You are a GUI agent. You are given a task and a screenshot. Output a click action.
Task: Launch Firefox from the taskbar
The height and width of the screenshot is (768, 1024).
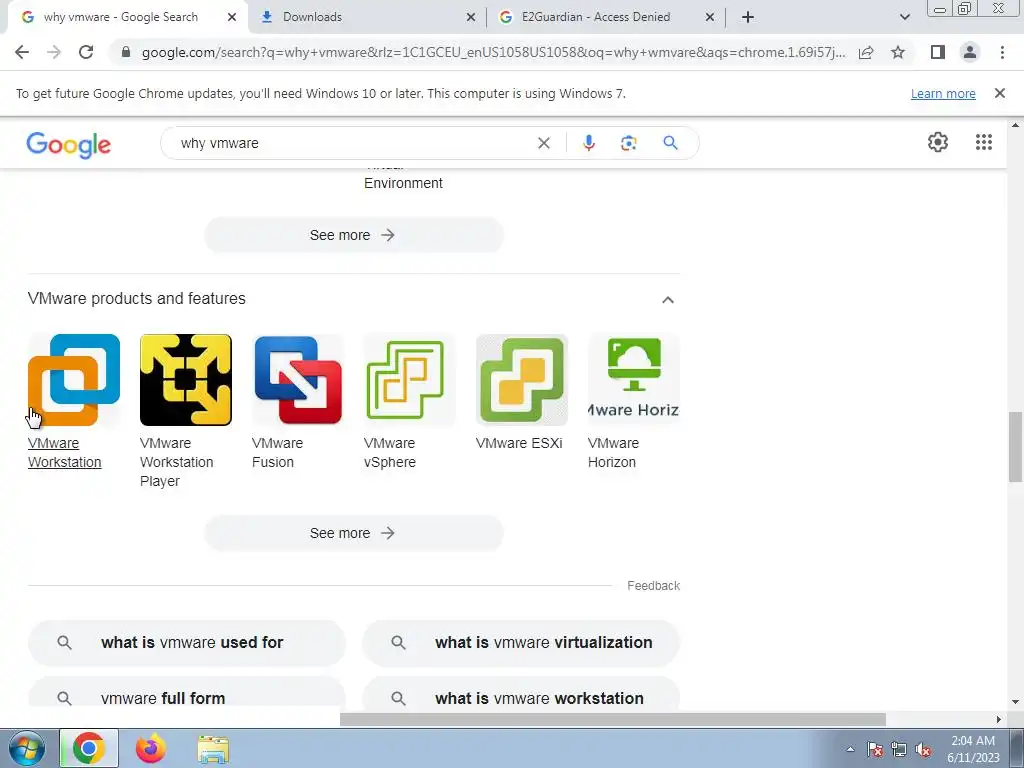(151, 748)
